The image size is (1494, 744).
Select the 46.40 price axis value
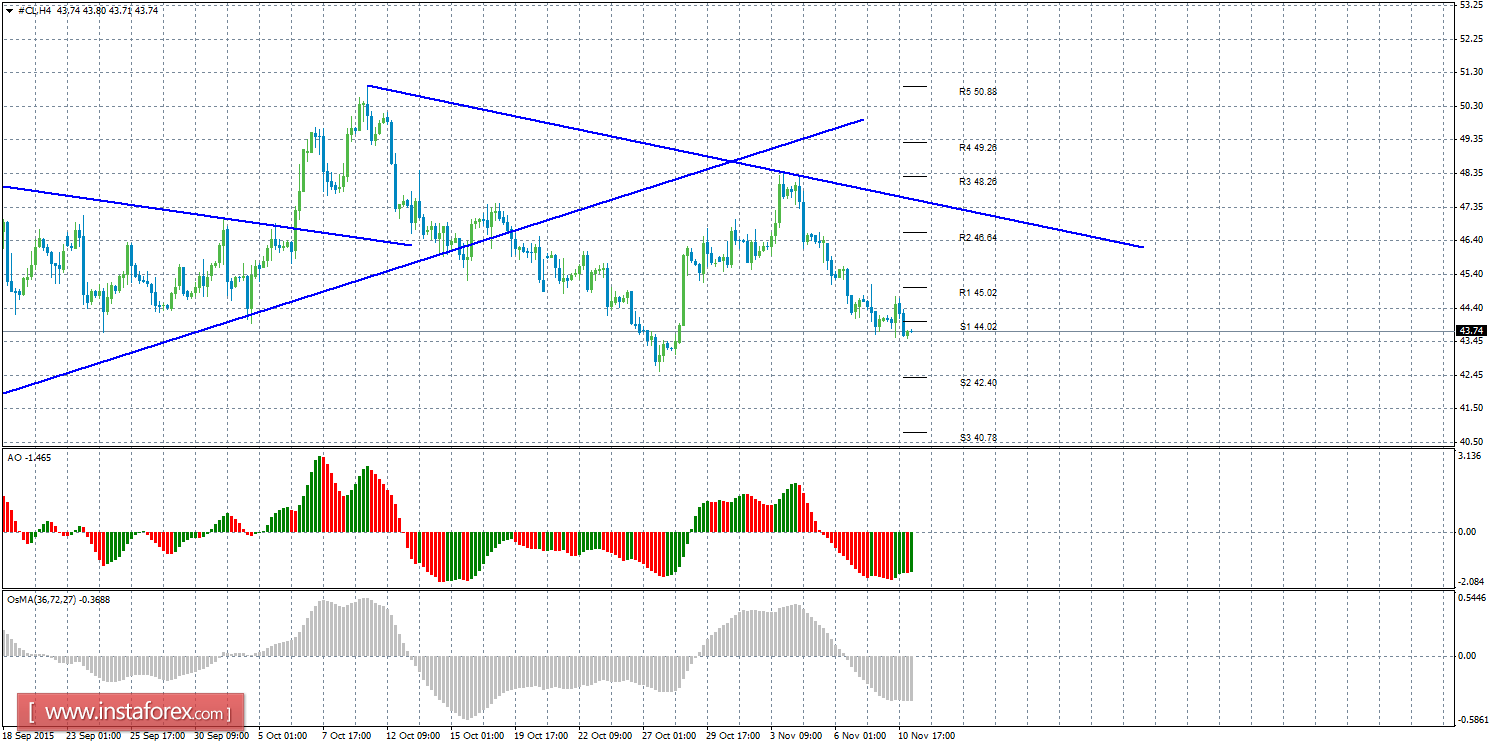point(1471,240)
